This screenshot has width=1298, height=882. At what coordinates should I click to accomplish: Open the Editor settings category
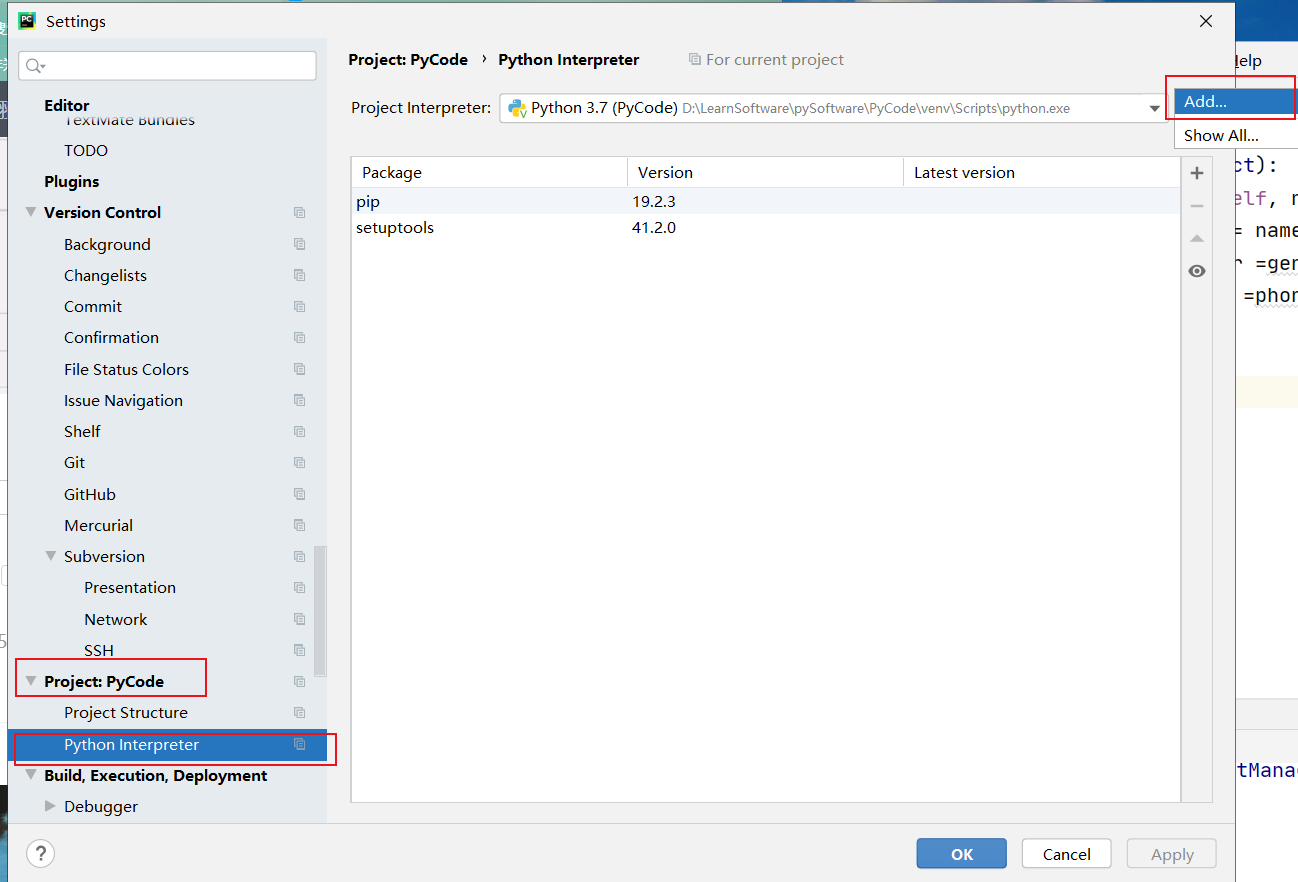click(x=67, y=105)
